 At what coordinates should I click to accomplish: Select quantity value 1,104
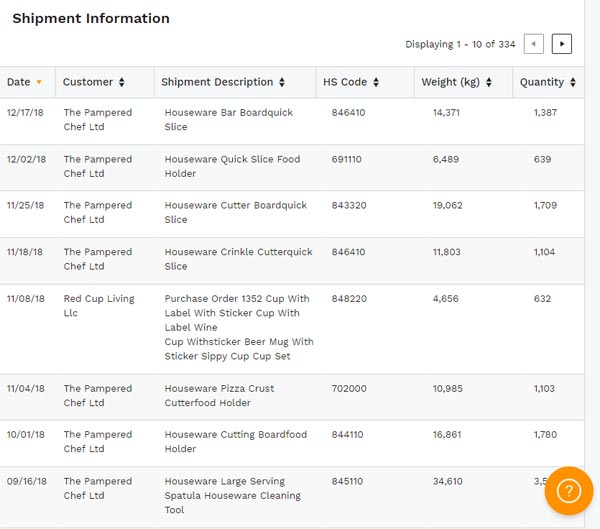[544, 252]
